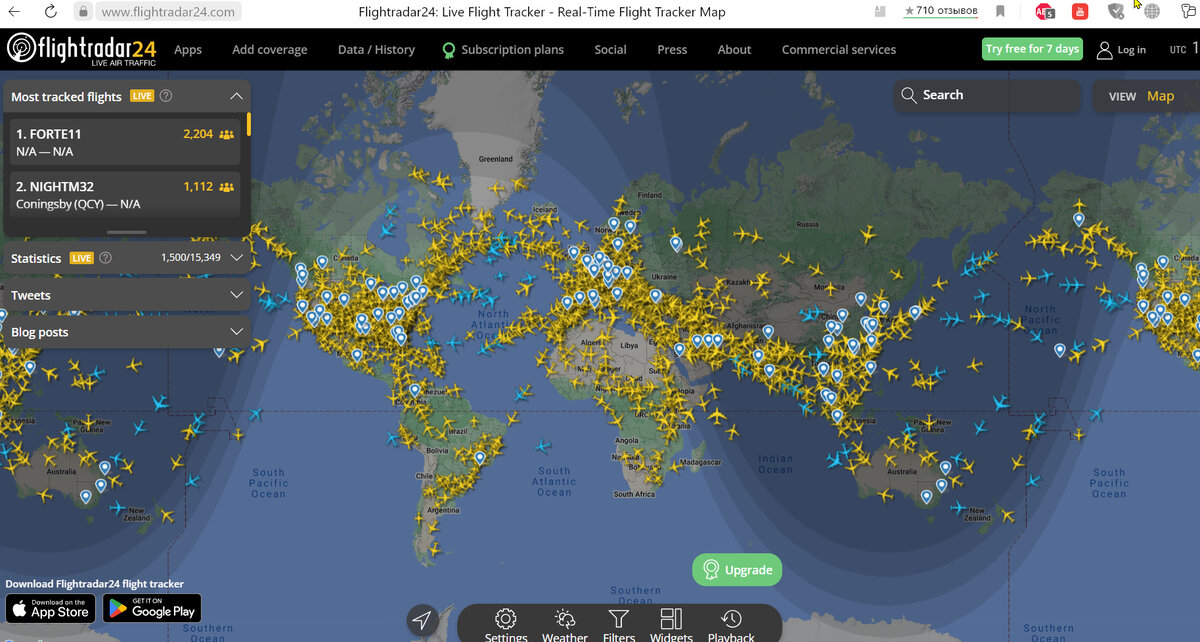The height and width of the screenshot is (642, 1200).
Task: Open the Weather layer icon
Action: point(564,619)
